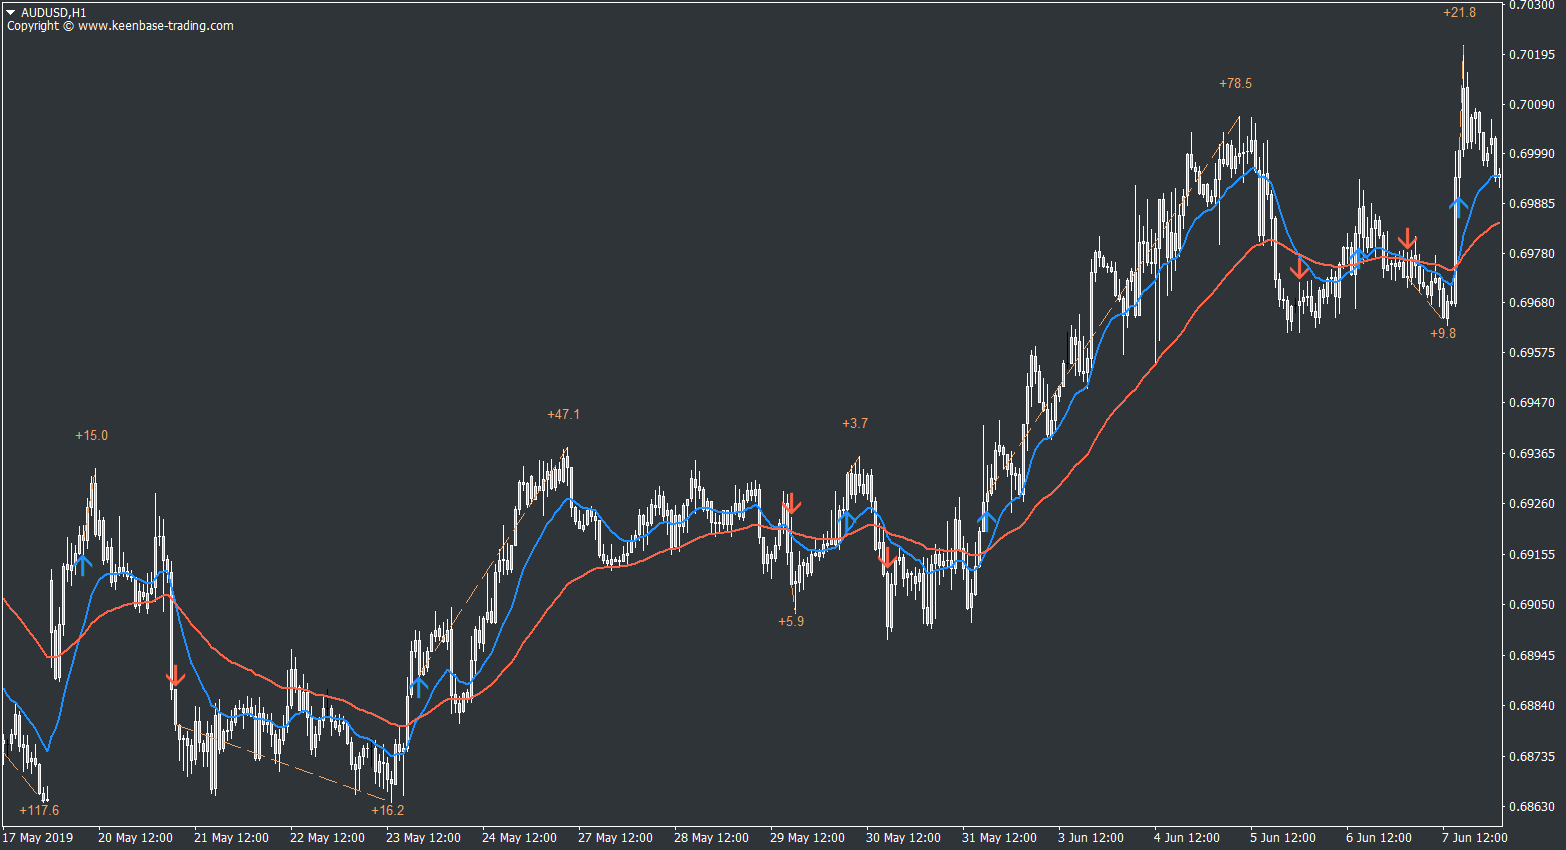Click the 20 May 12:00 time label
The image size is (1566, 850).
pyautogui.click(x=135, y=838)
